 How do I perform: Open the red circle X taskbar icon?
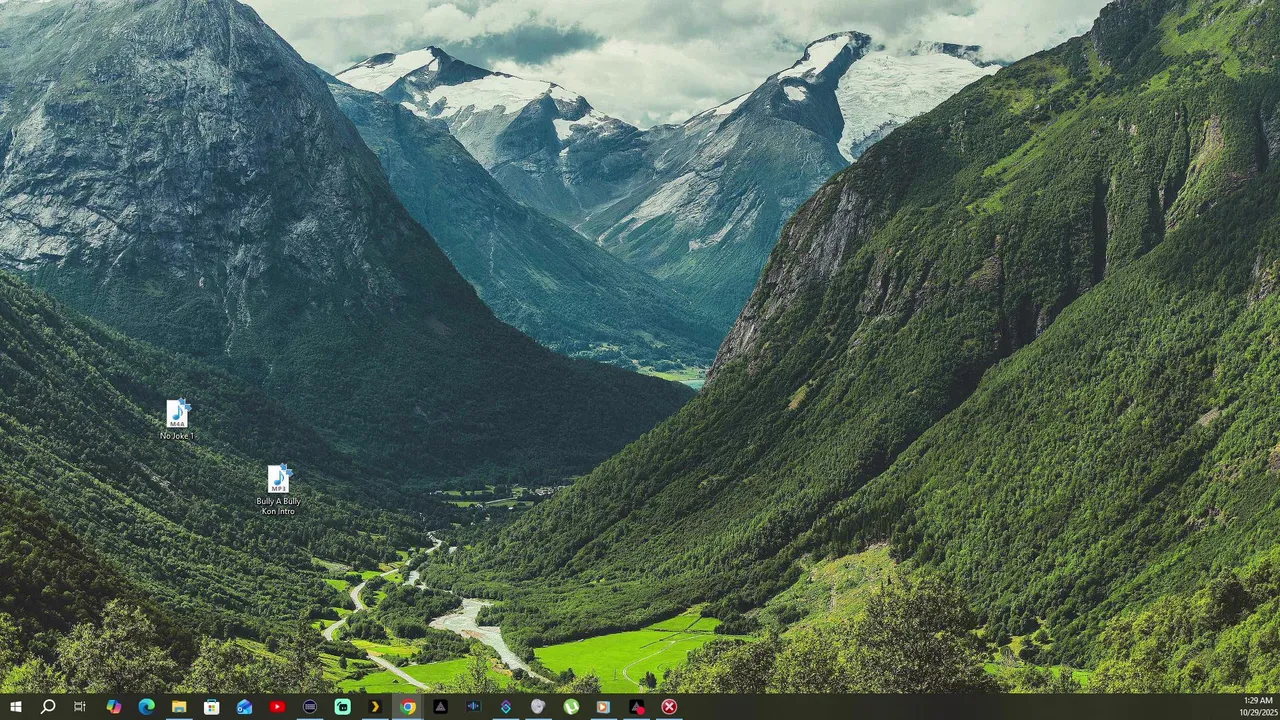669,707
